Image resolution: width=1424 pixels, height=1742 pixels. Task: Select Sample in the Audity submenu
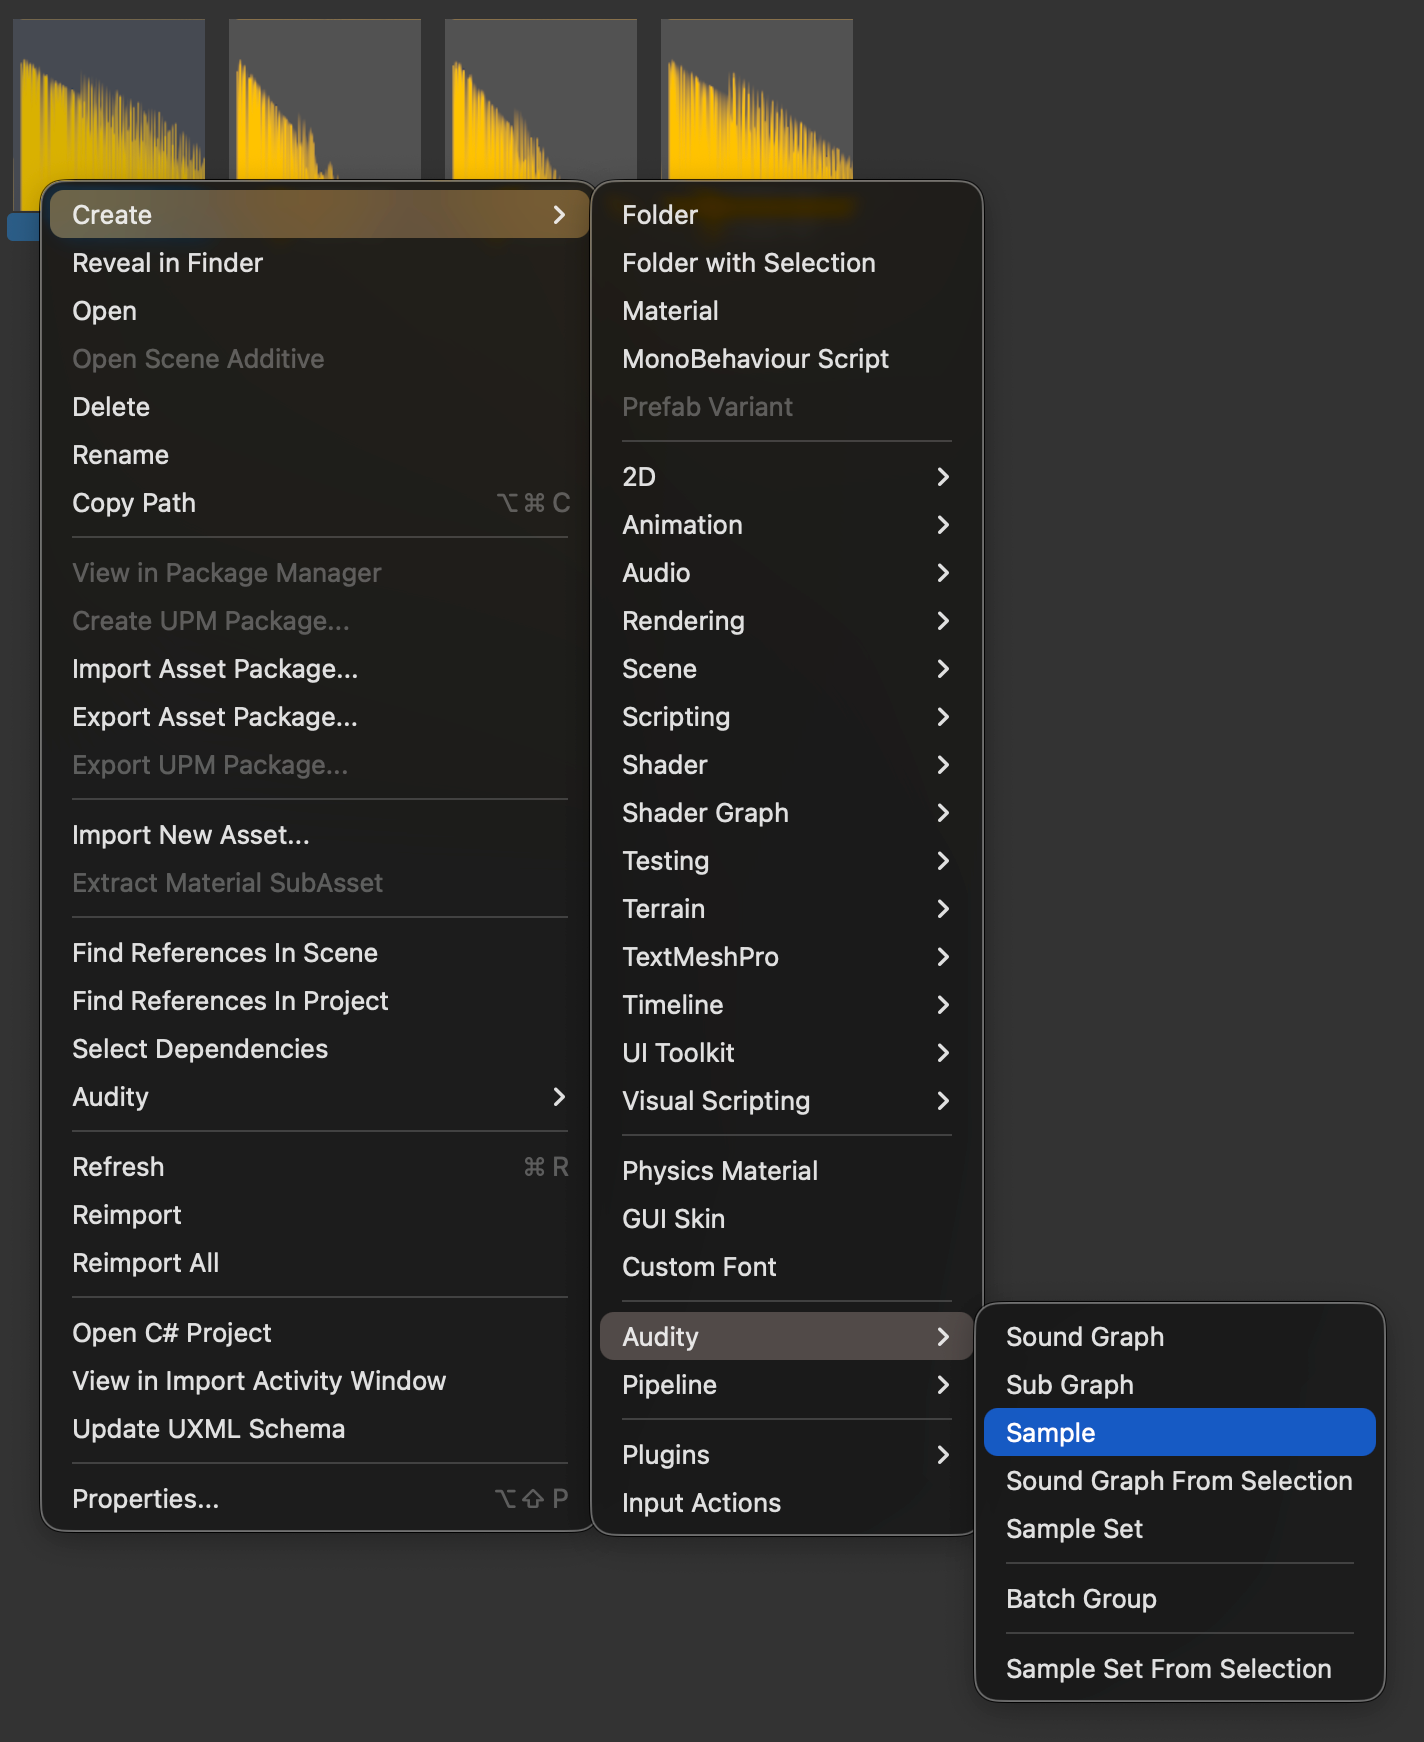tap(1179, 1432)
